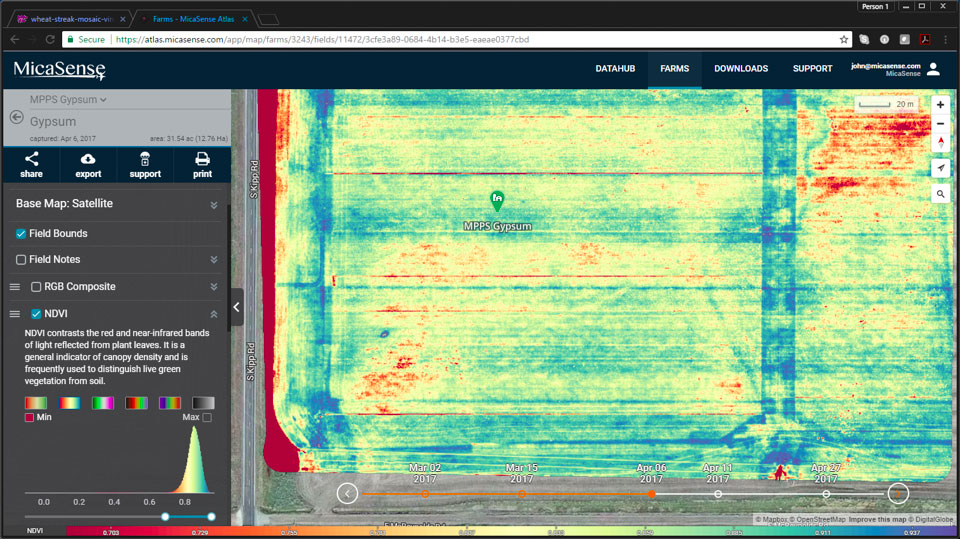Image resolution: width=960 pixels, height=539 pixels.
Task: Enable the Field Notes checkbox
Action: click(21, 260)
